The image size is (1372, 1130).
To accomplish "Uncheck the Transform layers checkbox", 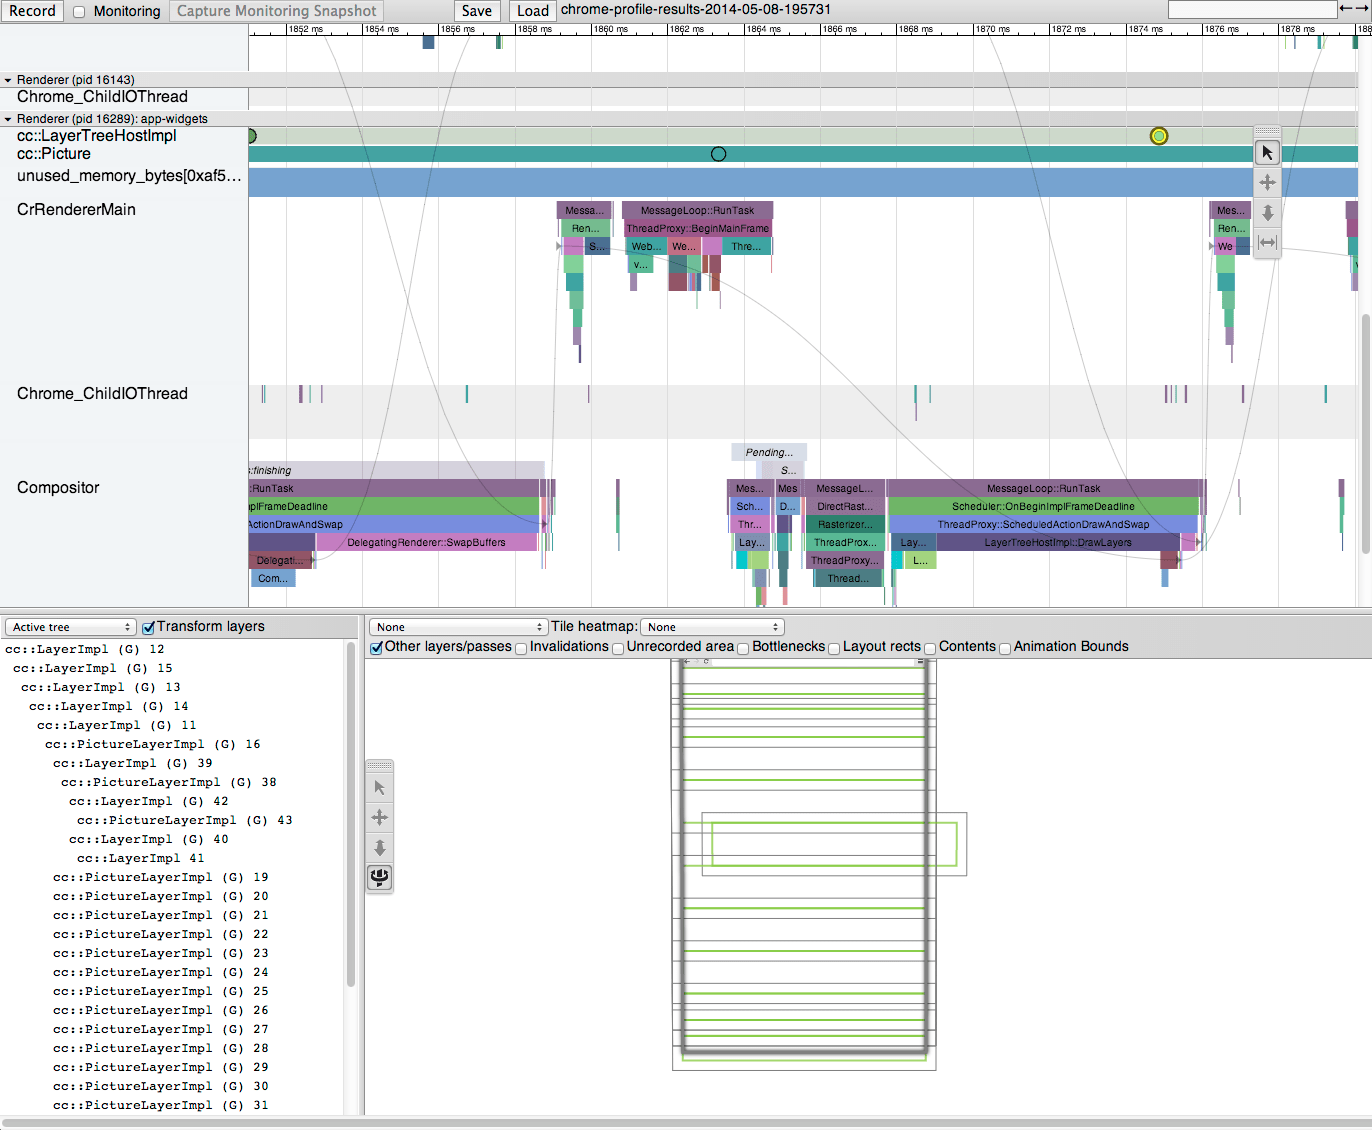I will 148,626.
